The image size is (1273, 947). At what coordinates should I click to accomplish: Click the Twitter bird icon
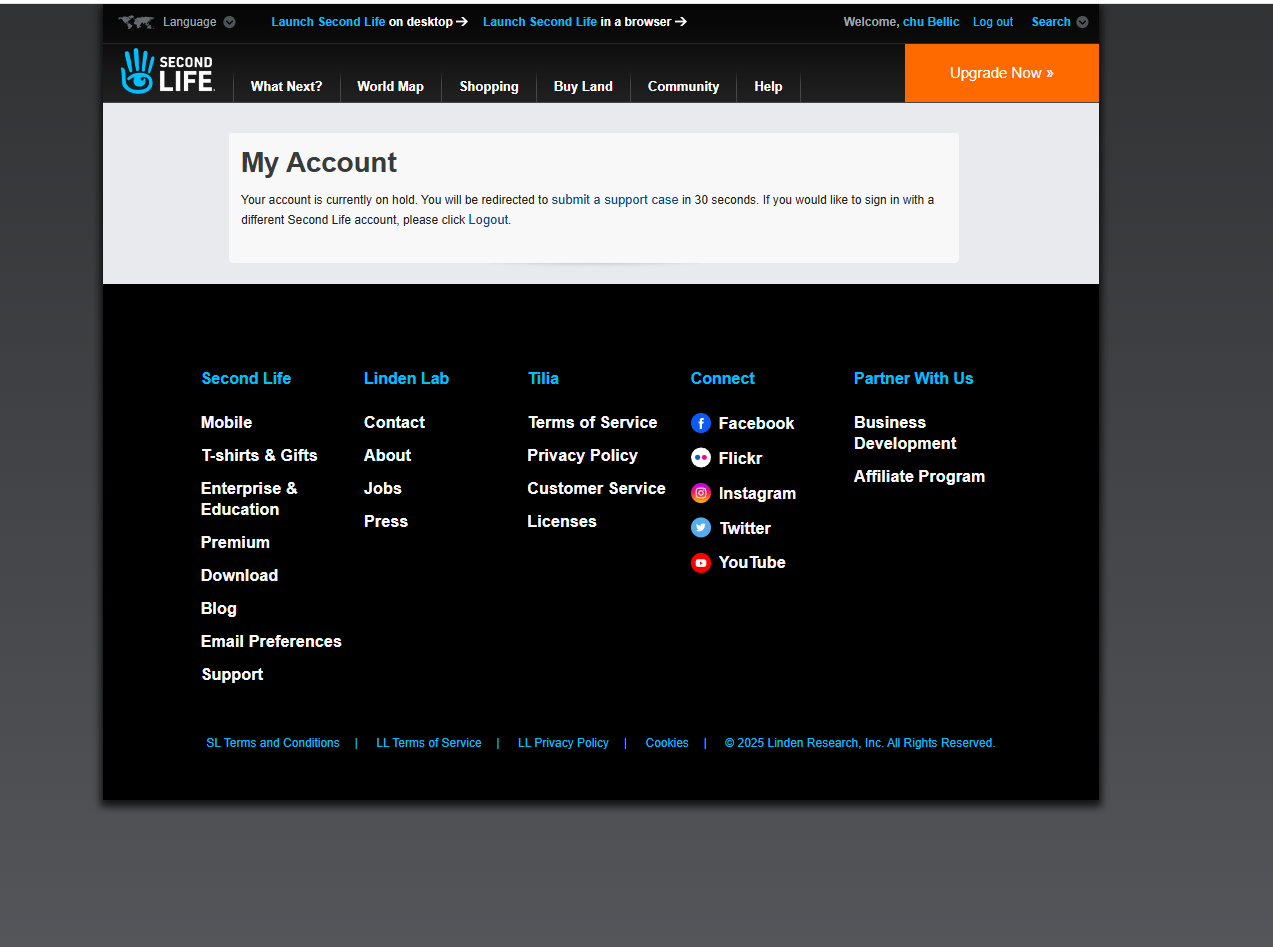click(701, 528)
